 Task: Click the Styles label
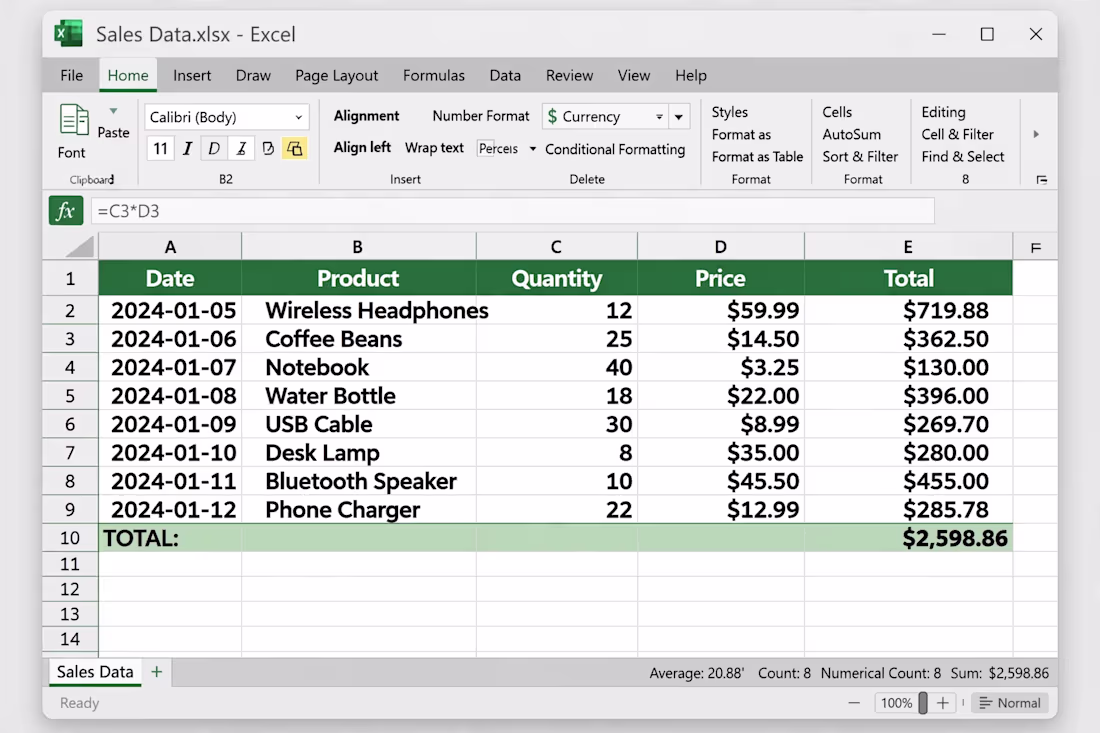point(730,112)
